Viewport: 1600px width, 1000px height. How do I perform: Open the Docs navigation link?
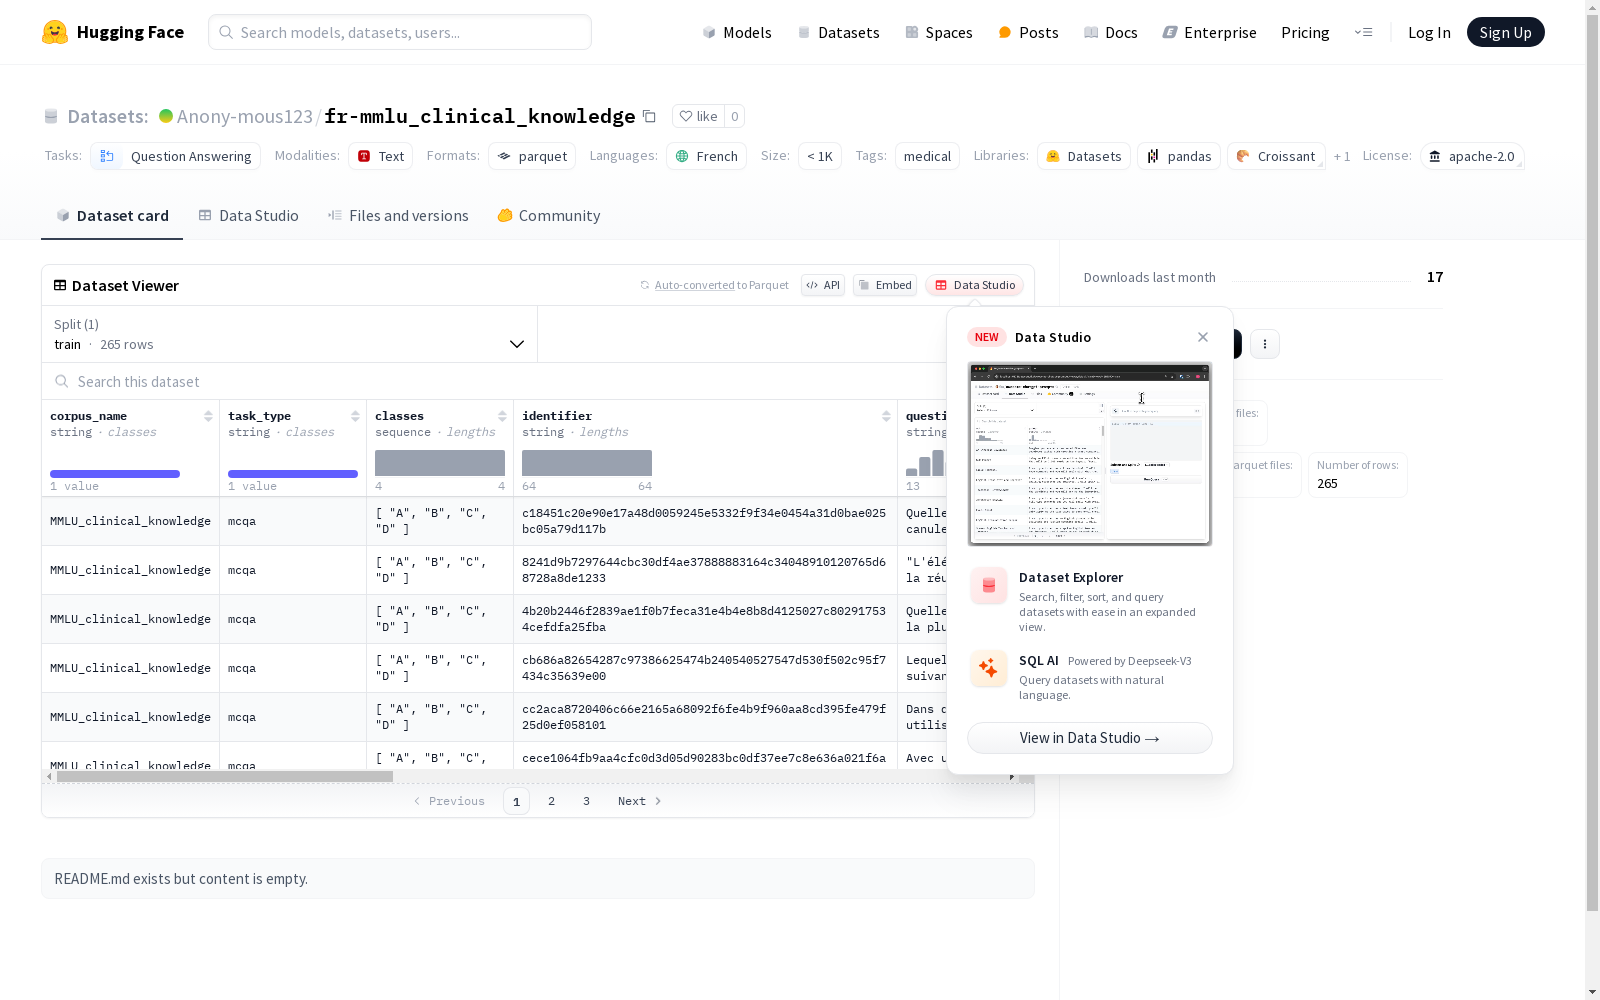1110,32
